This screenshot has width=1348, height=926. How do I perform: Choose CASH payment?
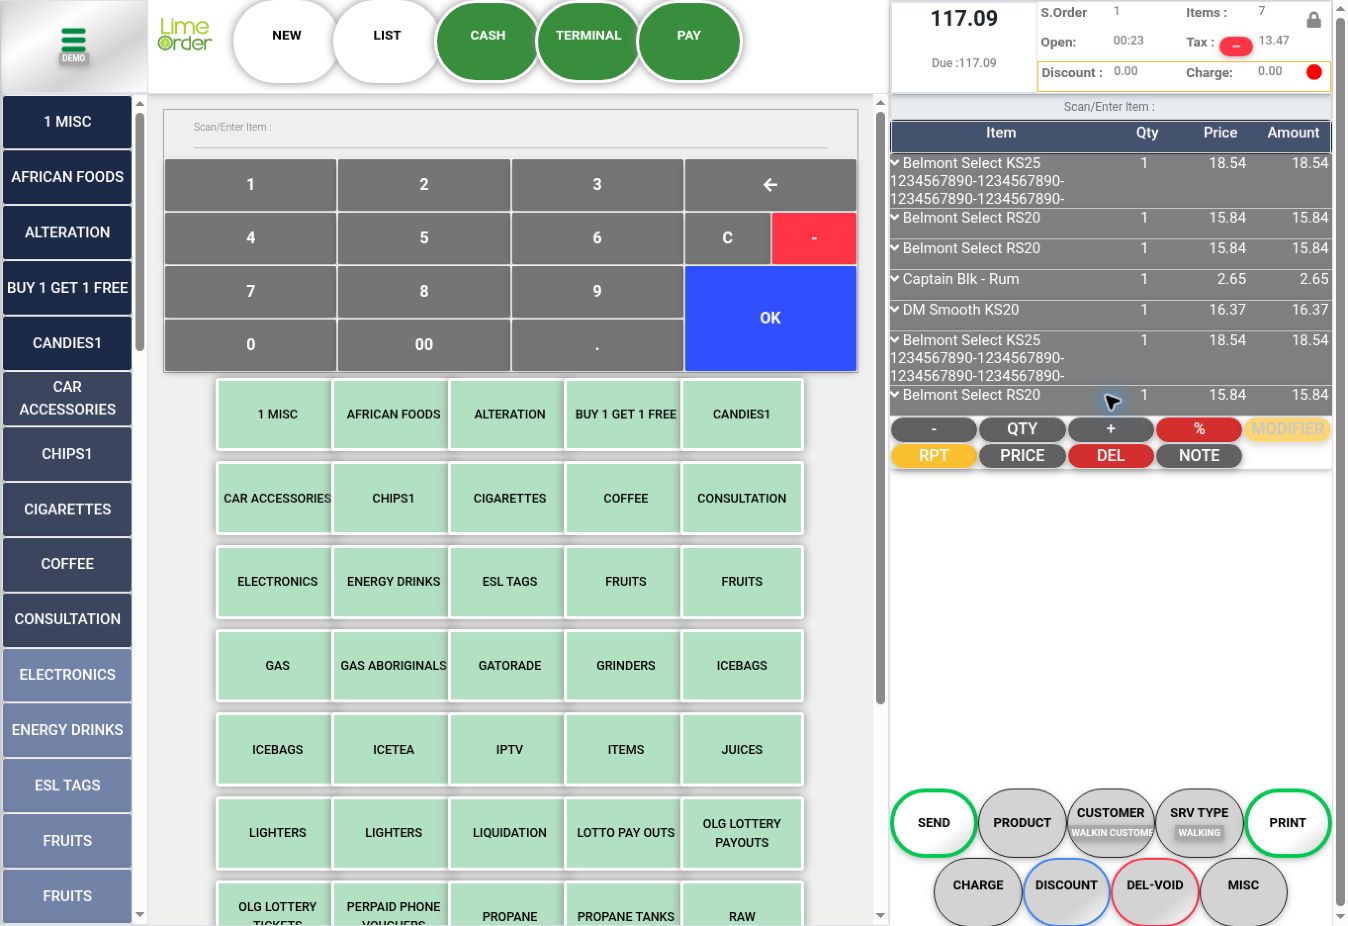point(488,41)
